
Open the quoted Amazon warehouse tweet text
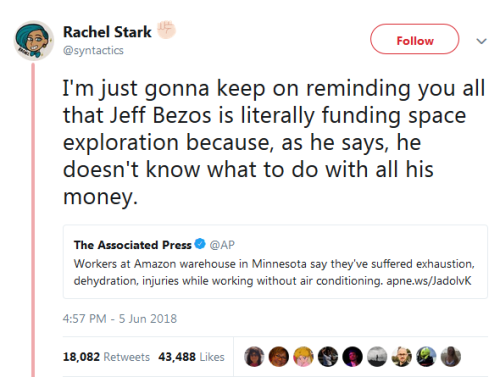274,272
